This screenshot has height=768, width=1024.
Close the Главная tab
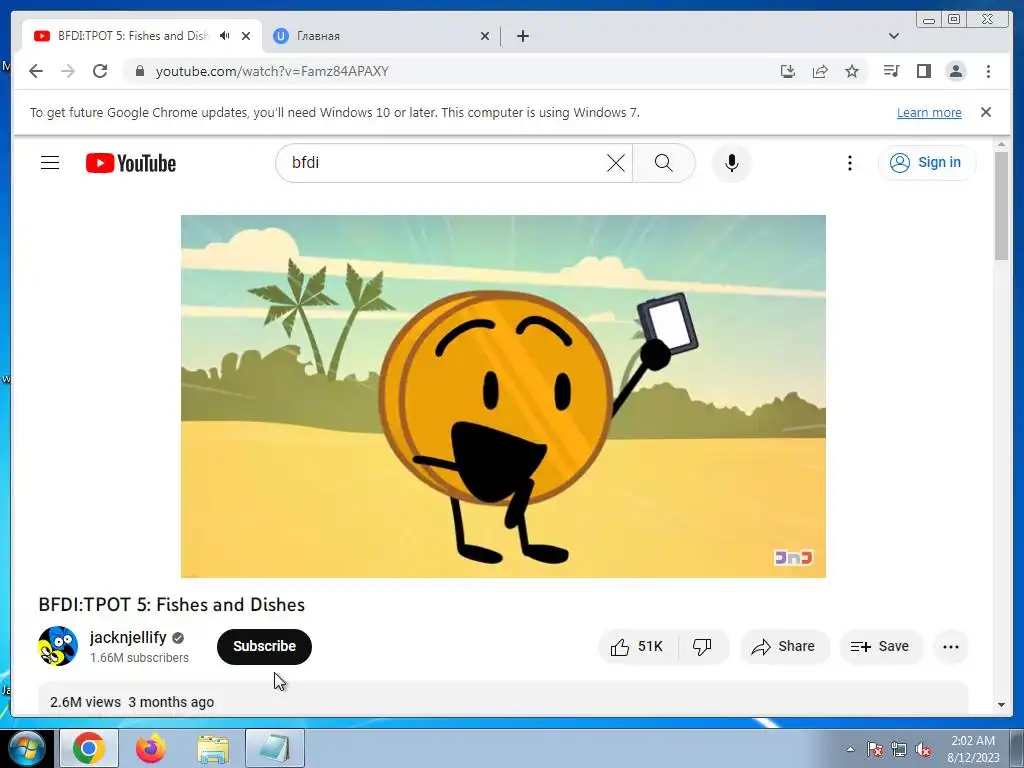tap(485, 36)
